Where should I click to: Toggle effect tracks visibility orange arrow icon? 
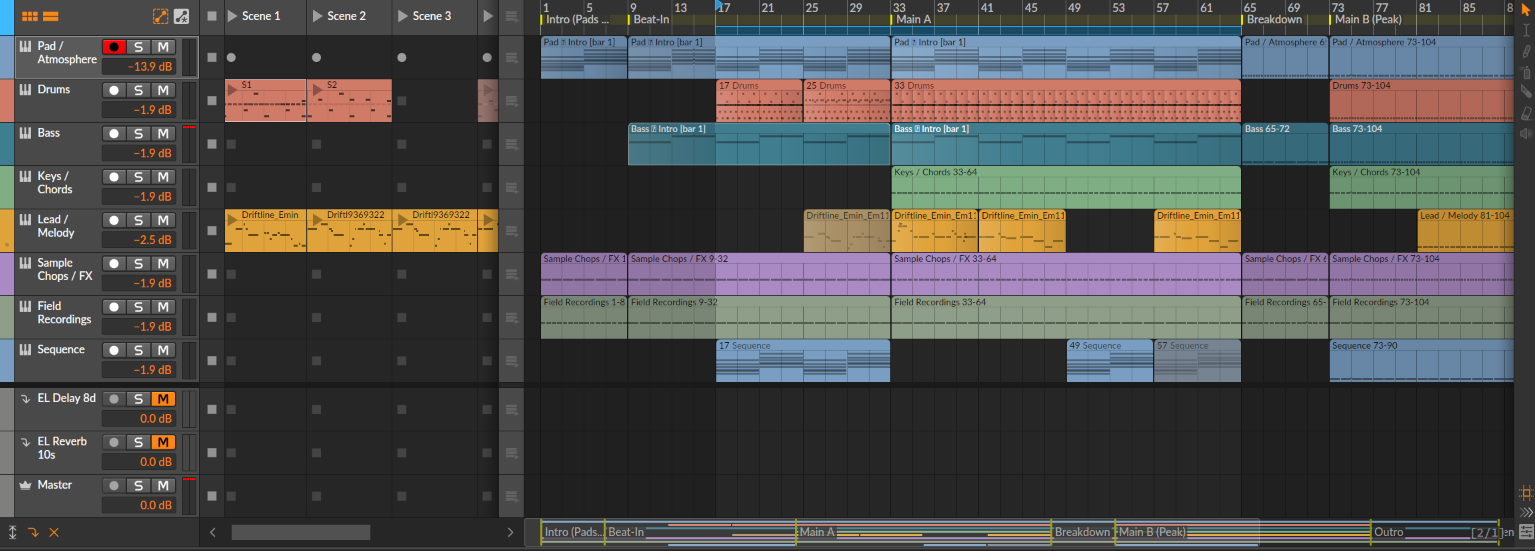point(33,532)
